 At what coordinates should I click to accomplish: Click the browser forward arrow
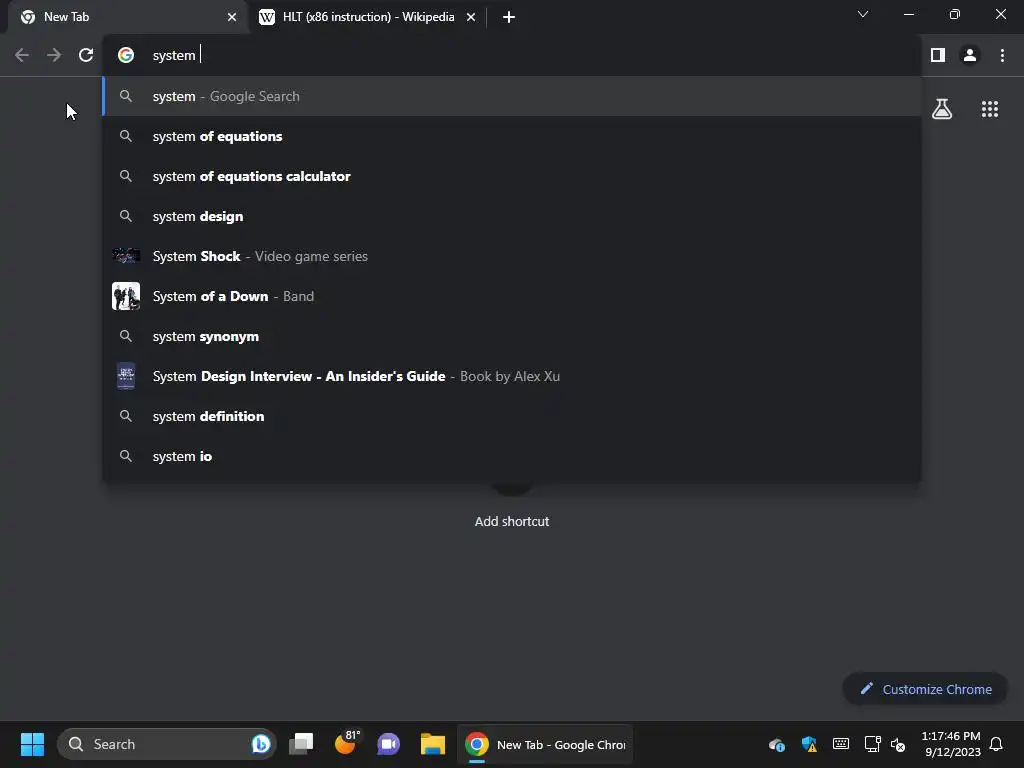point(54,56)
